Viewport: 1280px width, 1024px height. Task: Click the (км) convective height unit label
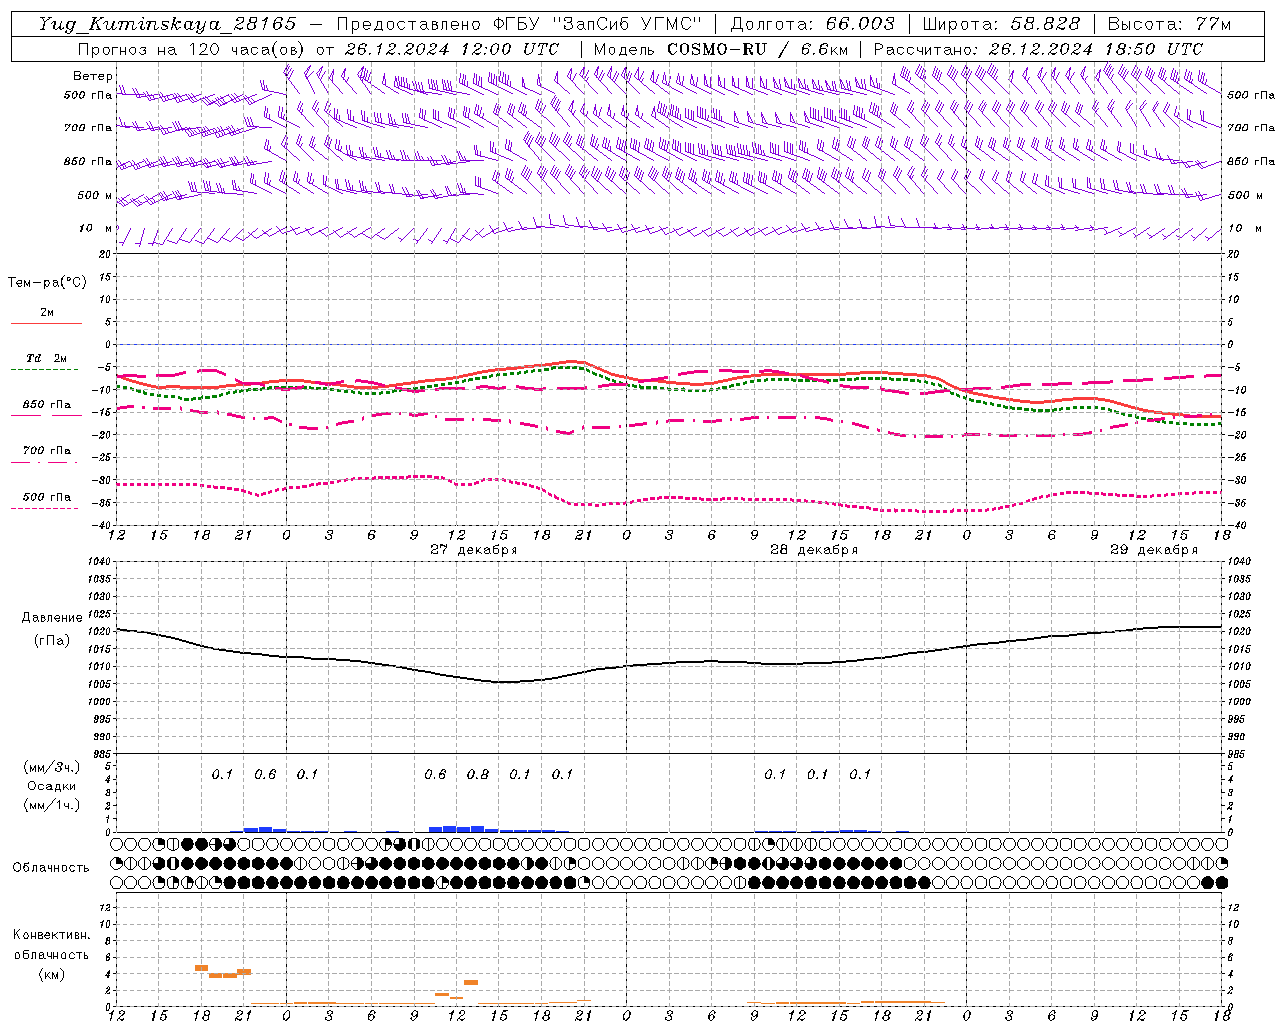(51, 974)
